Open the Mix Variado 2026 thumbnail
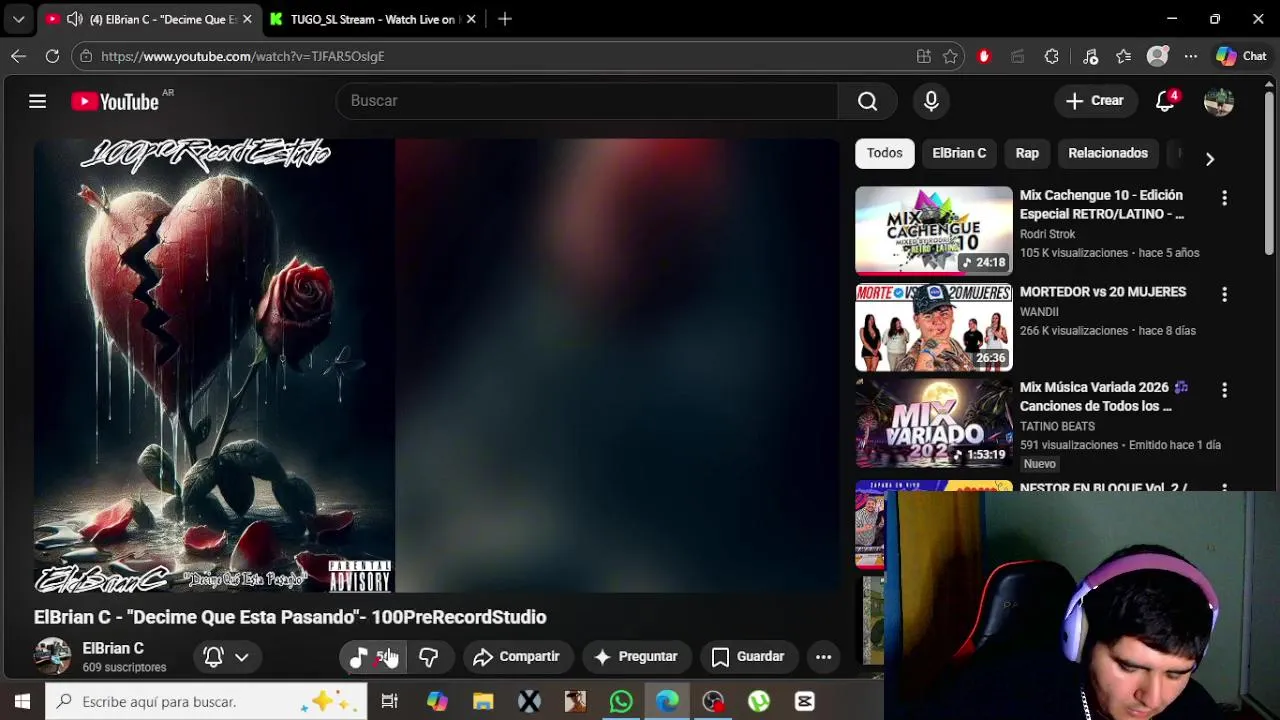1280x720 pixels. tap(934, 423)
